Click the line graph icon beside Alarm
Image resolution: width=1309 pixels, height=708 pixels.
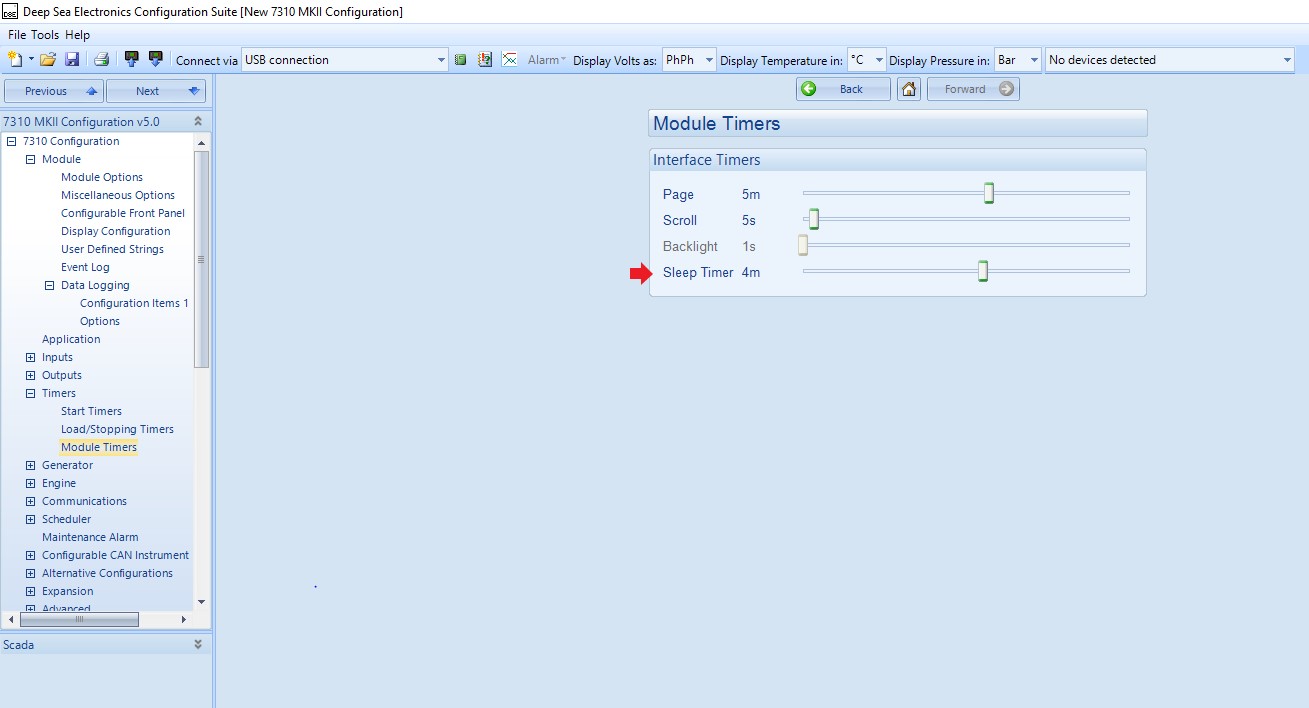[x=509, y=60]
